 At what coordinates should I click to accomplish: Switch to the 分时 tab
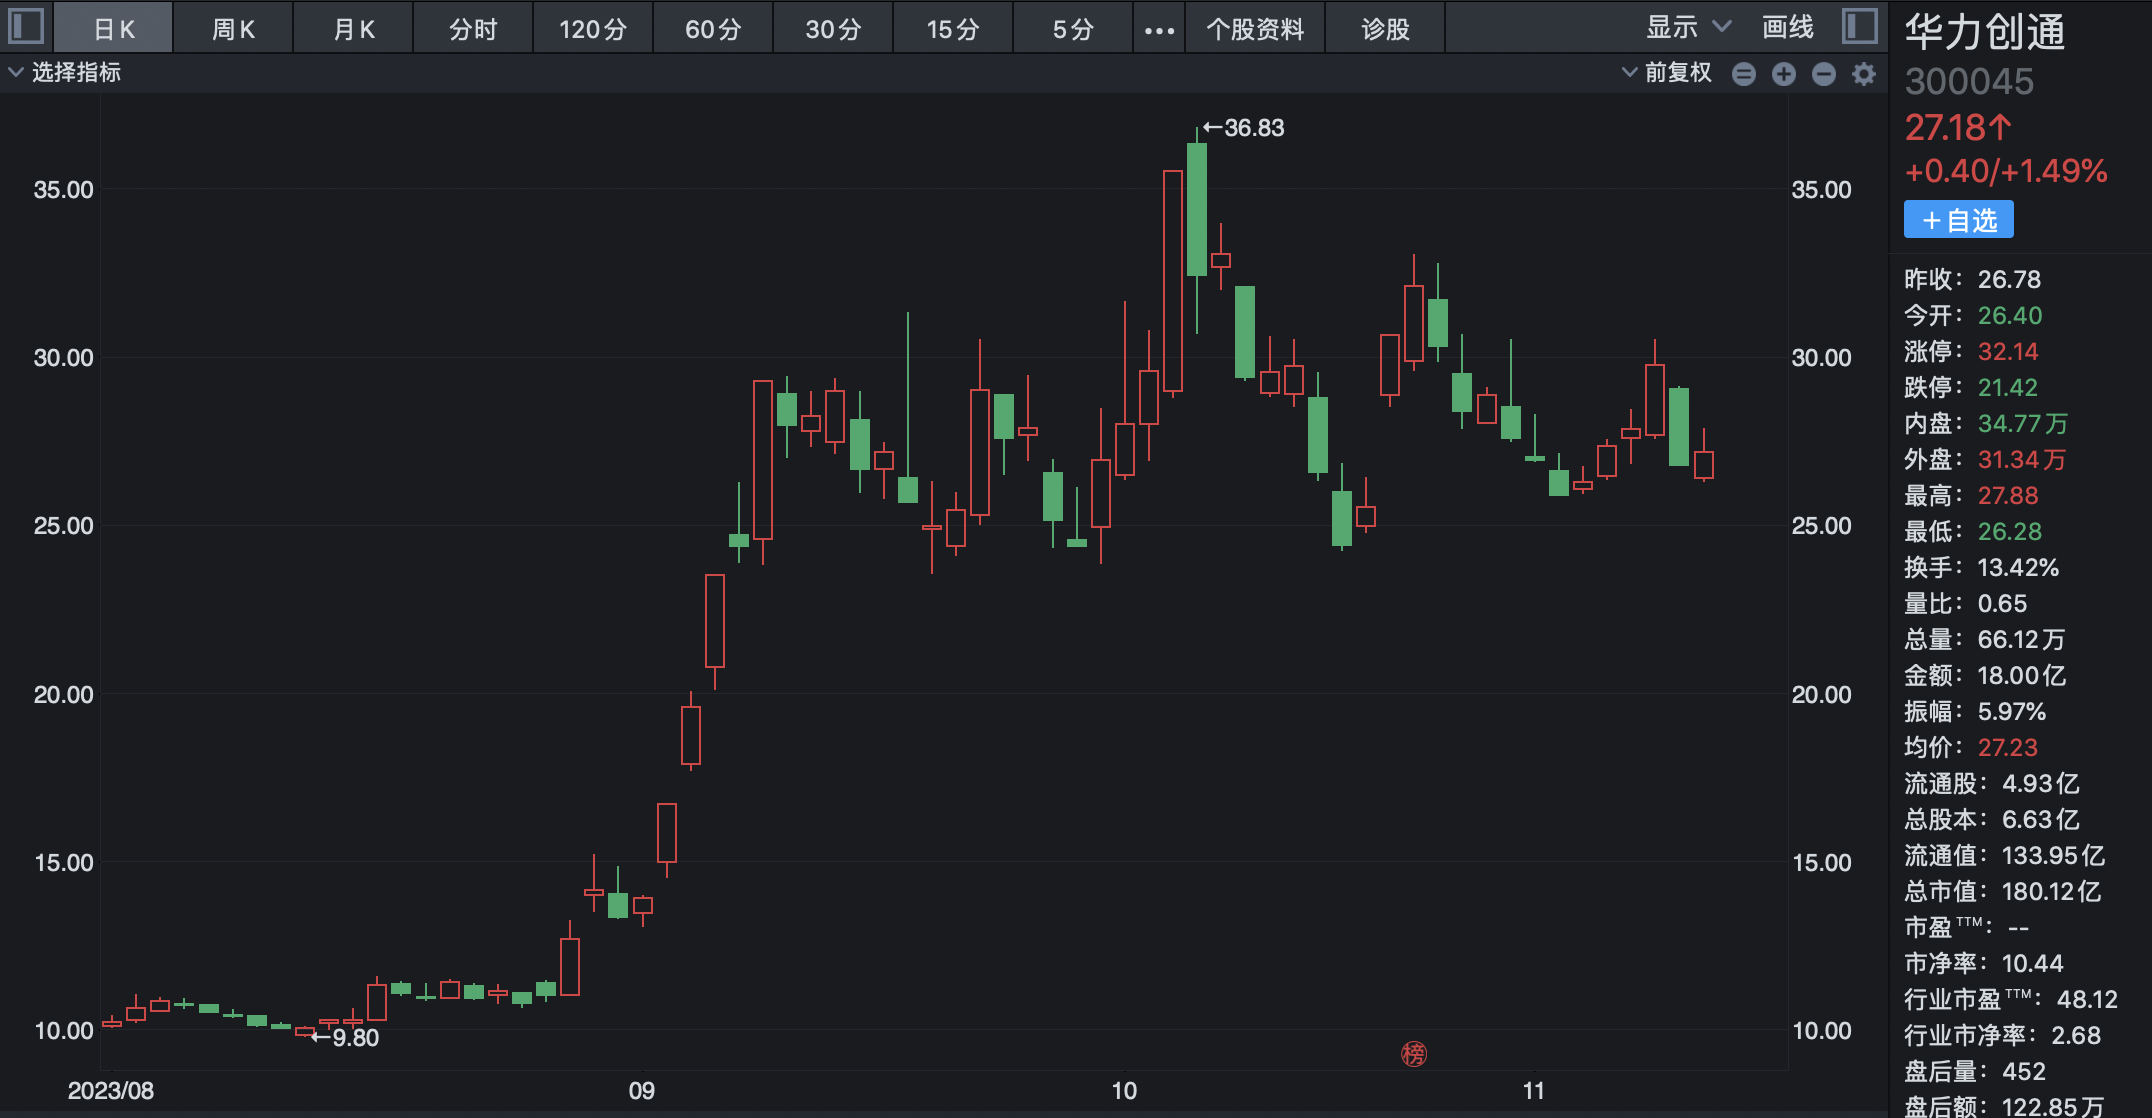point(473,29)
